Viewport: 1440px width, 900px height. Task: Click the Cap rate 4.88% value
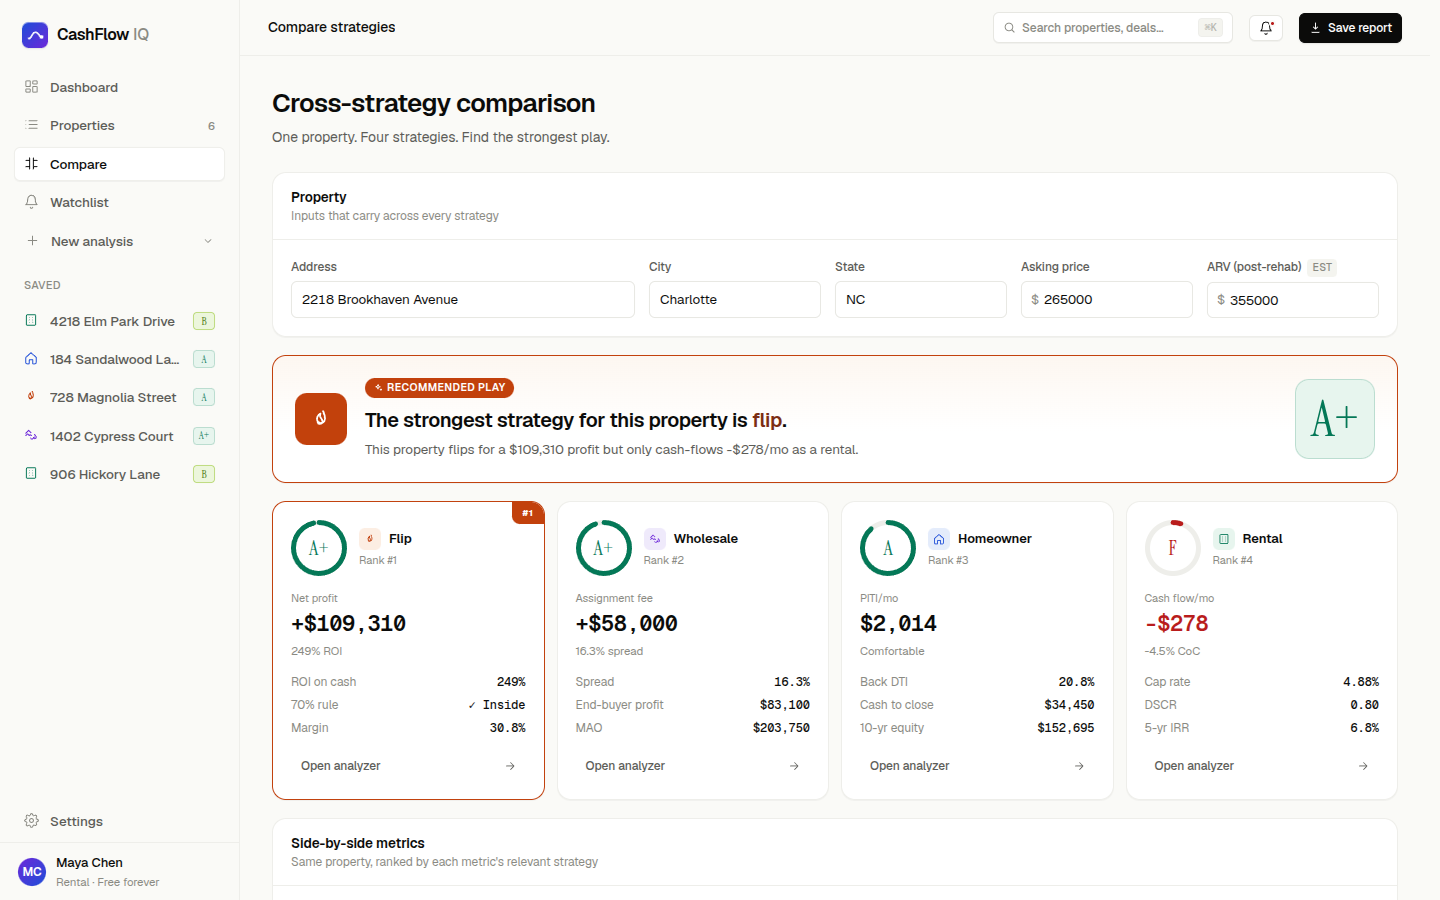point(1361,682)
